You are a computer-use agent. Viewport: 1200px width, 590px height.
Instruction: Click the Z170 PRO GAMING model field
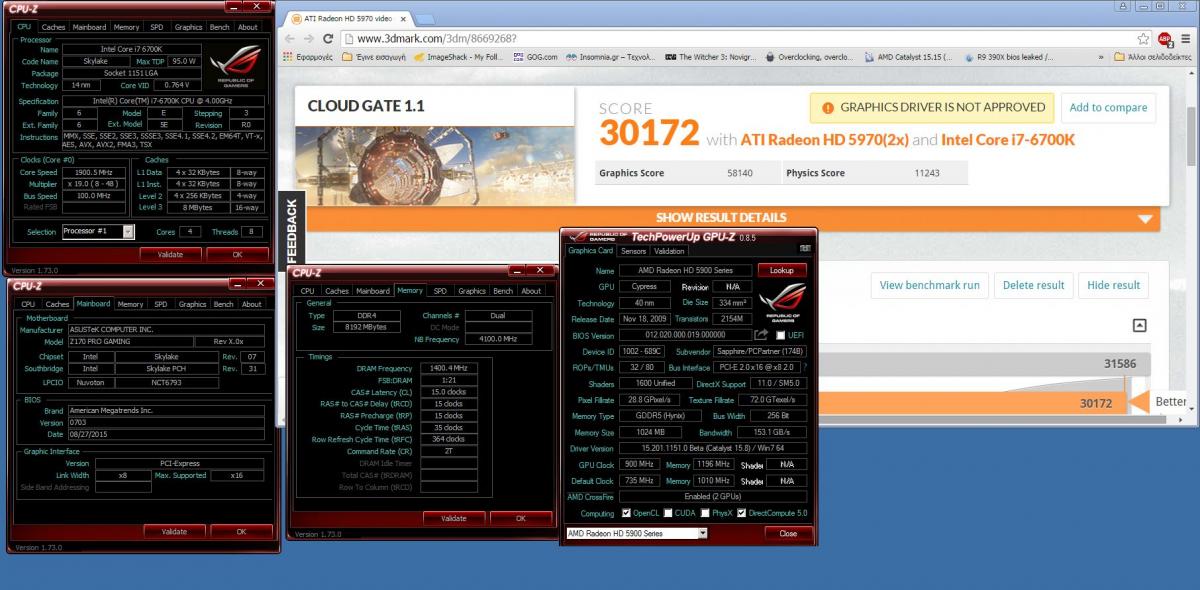133,342
